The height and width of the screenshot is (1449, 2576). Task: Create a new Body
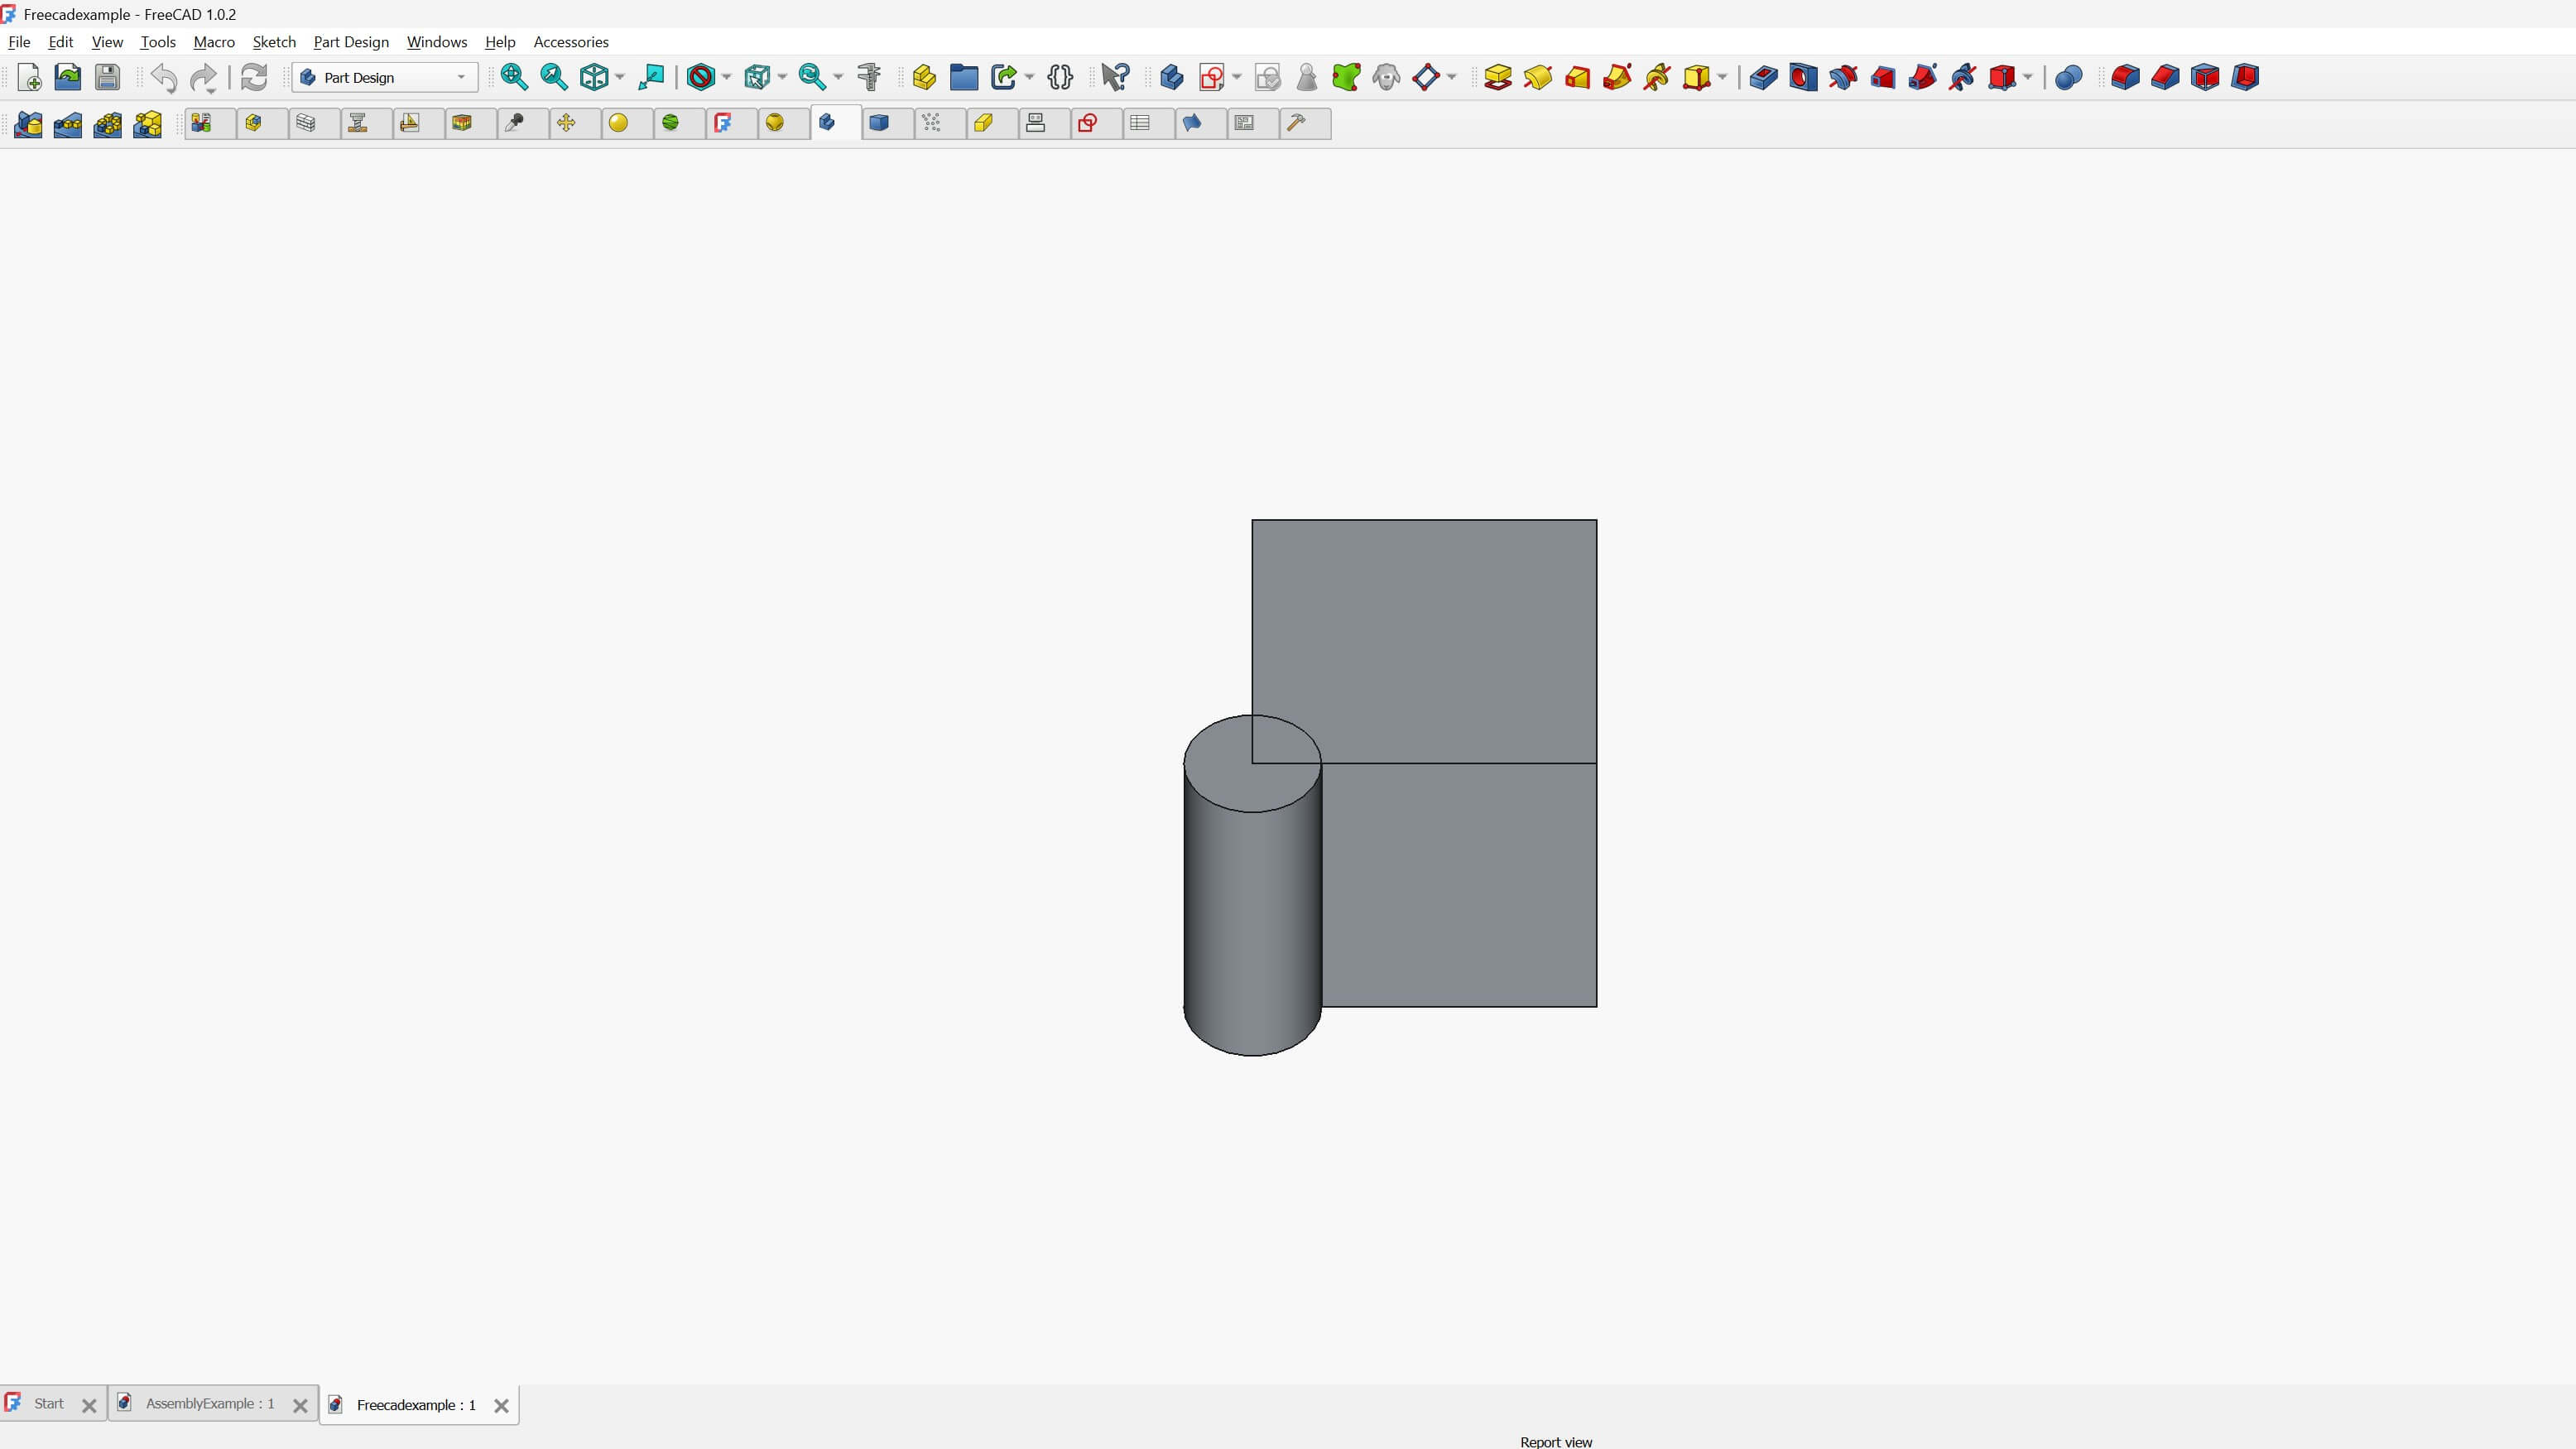click(x=1171, y=77)
